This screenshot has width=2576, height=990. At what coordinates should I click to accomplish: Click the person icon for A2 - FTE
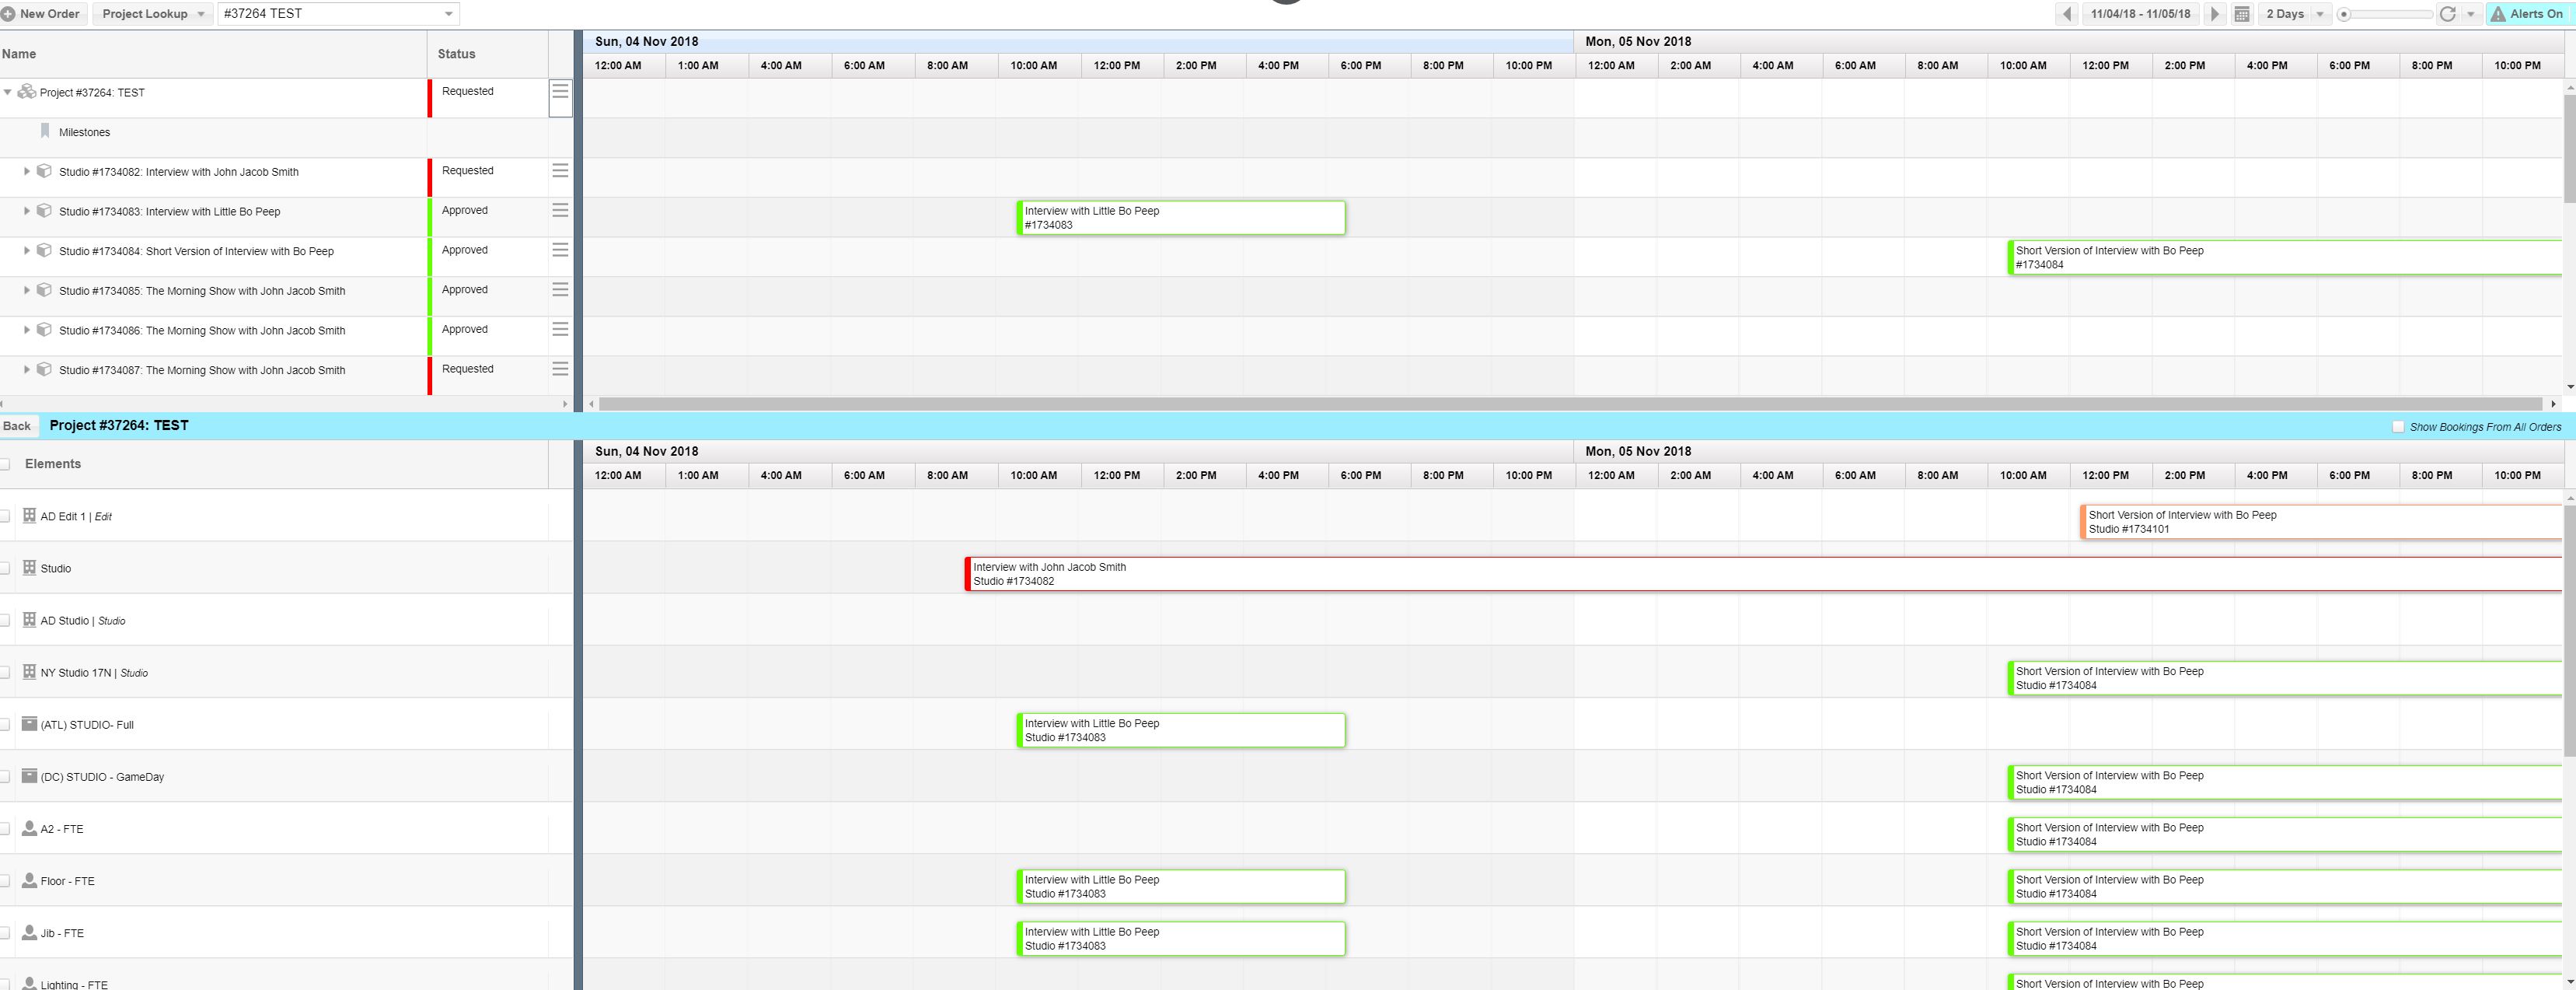[29, 828]
